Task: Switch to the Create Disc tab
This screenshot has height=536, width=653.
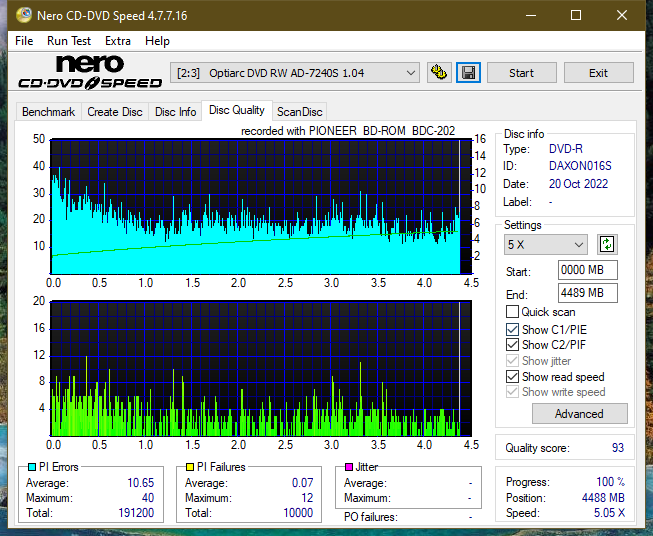Action: (115, 112)
